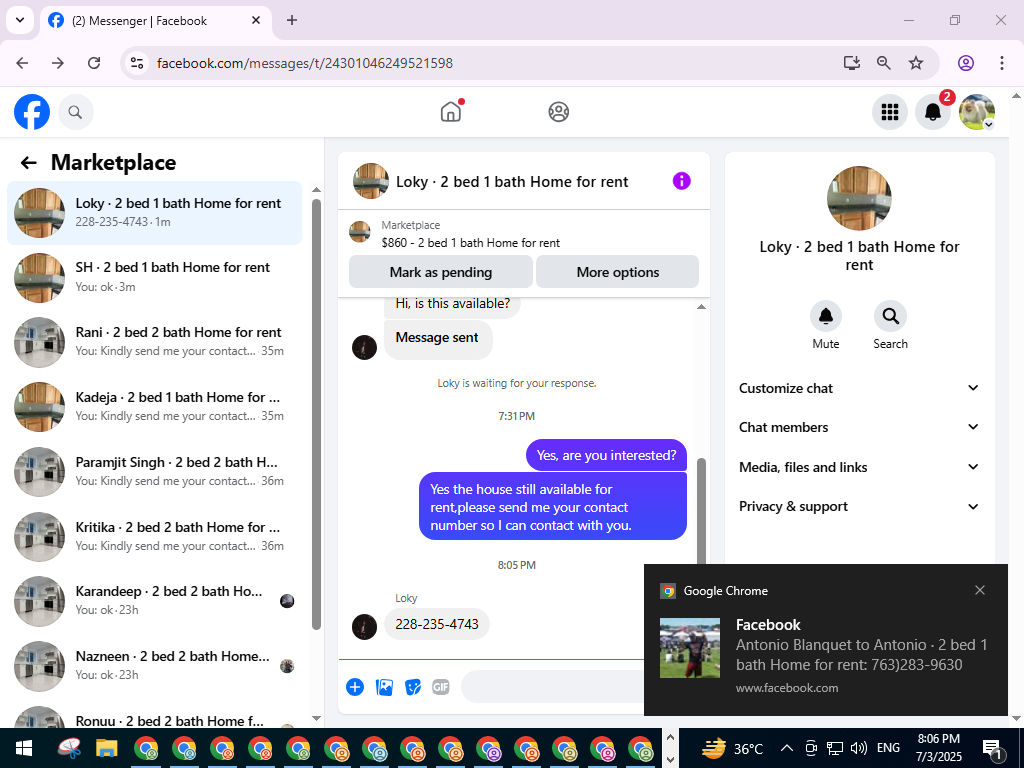This screenshot has height=768, width=1024.
Task: Open Kadeja conversation
Action: (x=155, y=407)
